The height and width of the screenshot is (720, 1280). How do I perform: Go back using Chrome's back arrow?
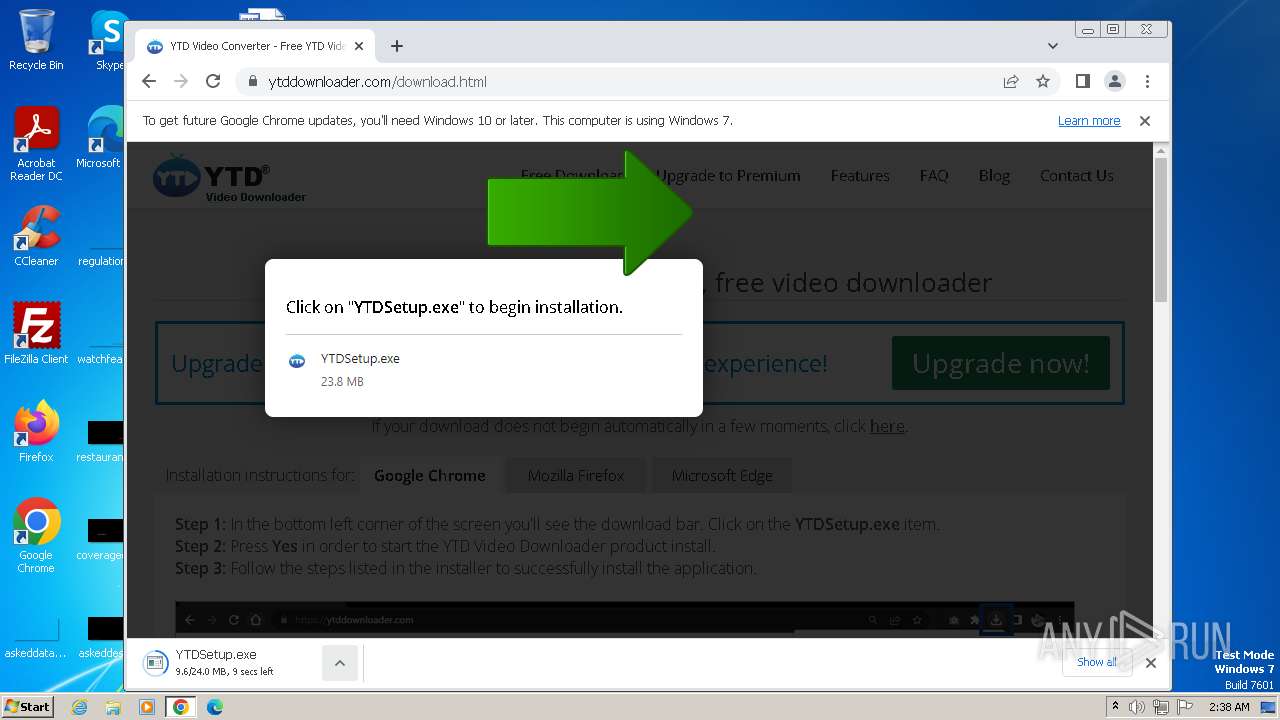(x=149, y=81)
